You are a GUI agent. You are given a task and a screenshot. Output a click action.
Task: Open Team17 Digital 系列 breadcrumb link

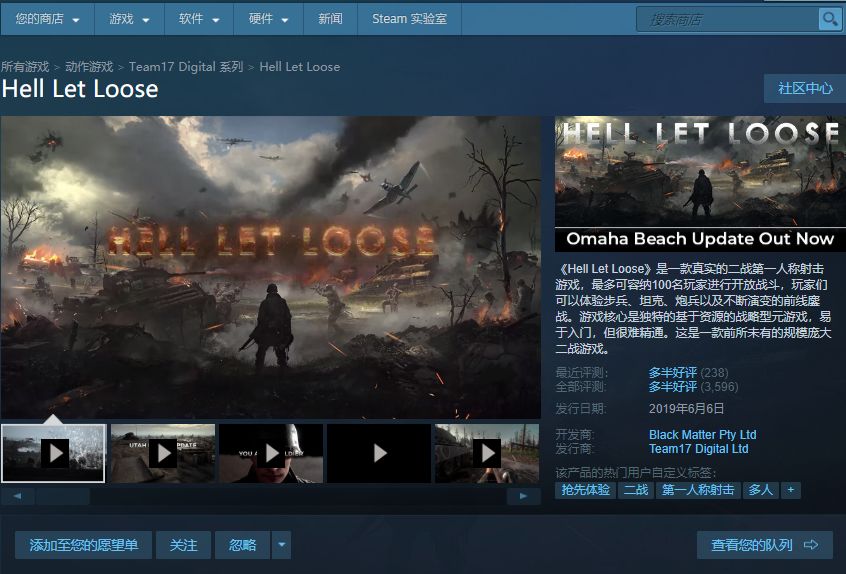coord(186,67)
